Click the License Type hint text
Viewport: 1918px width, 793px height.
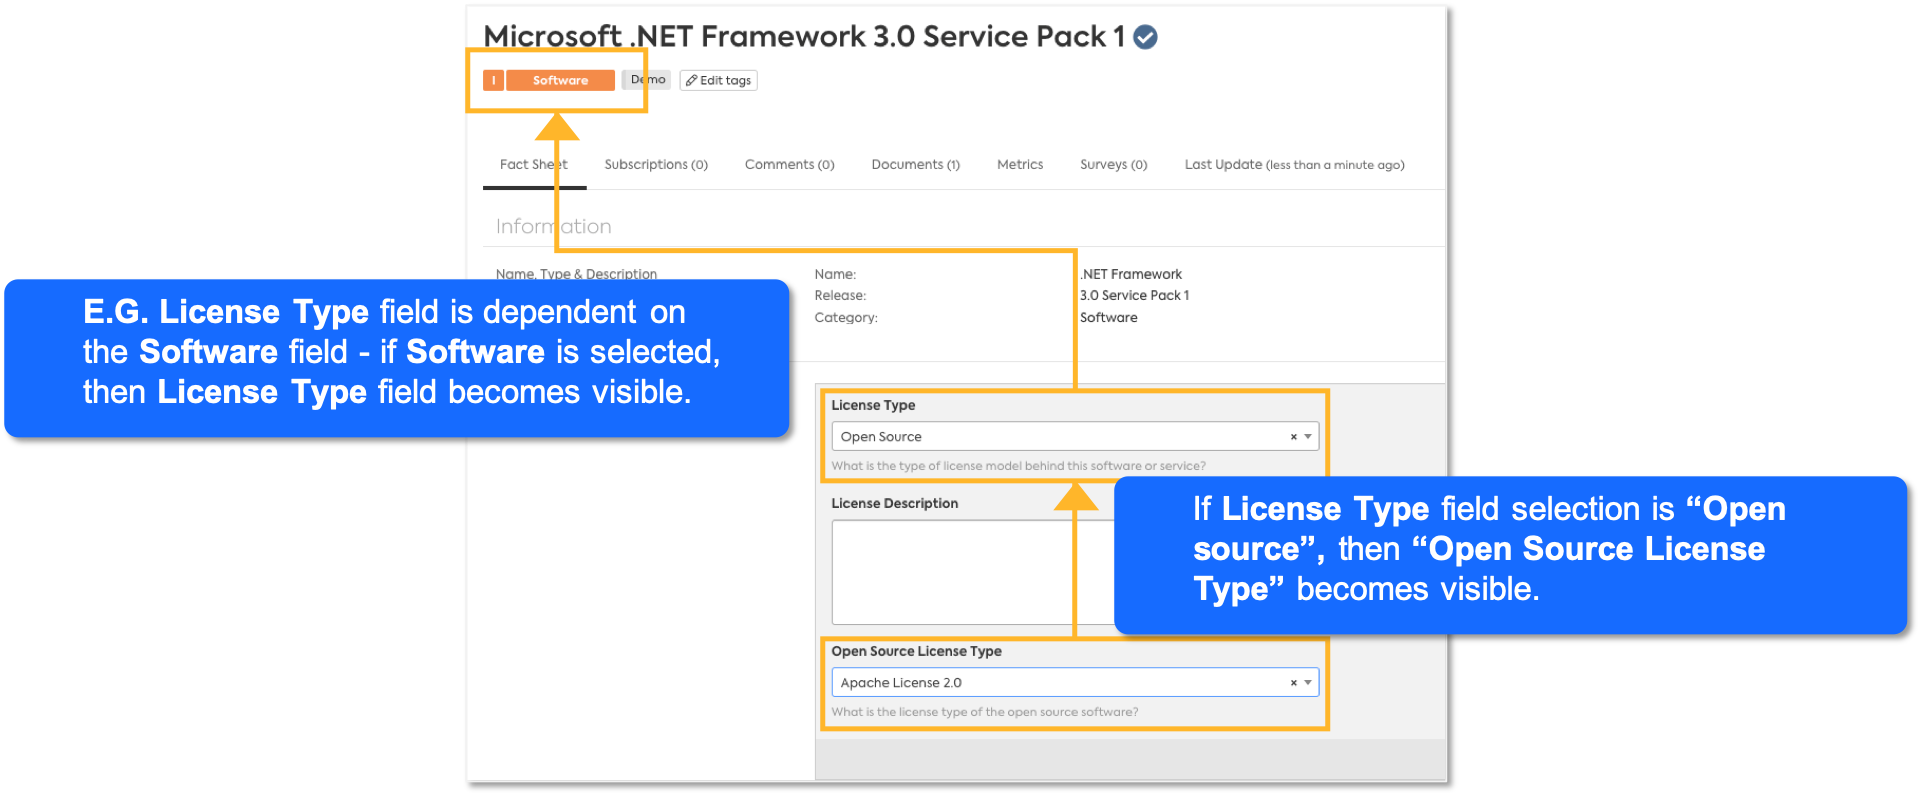coord(1018,466)
